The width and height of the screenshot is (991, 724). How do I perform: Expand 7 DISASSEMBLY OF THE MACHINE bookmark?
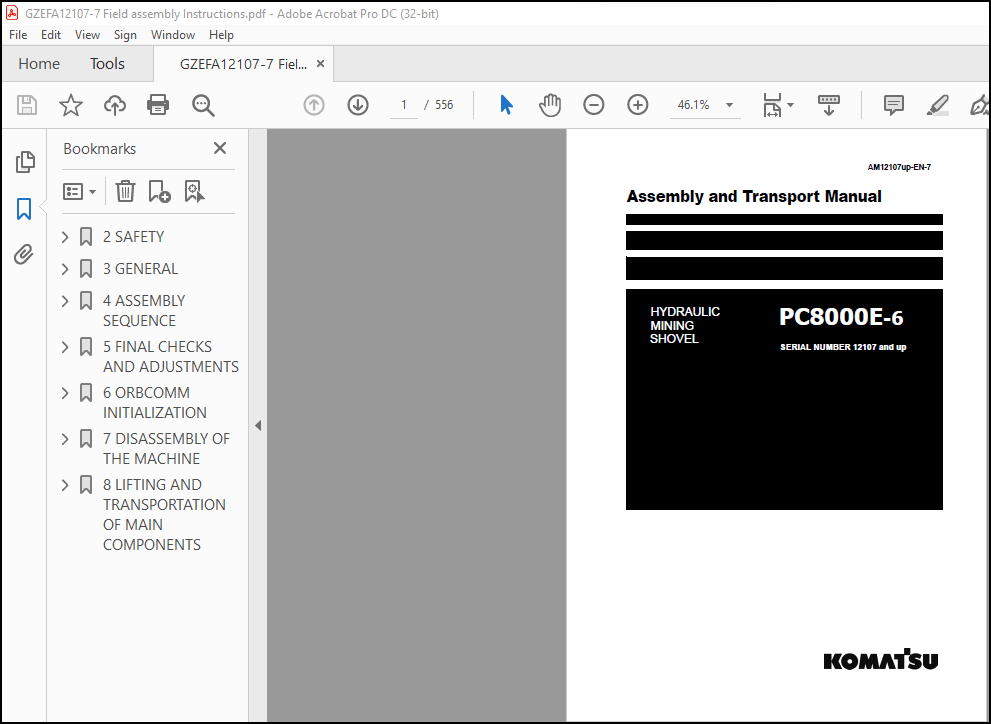(65, 439)
